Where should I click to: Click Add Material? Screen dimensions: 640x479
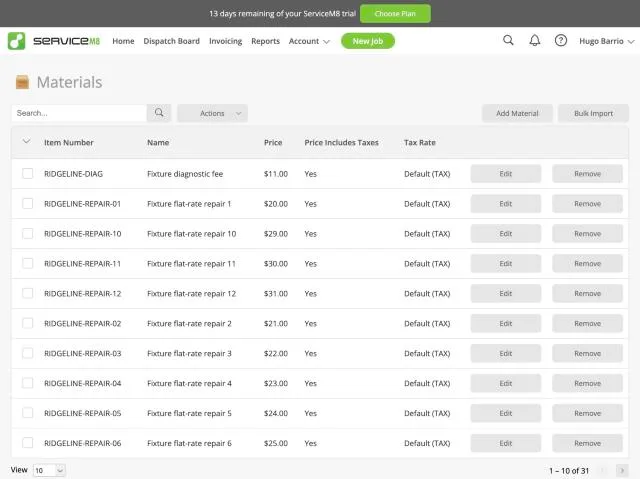tap(517, 113)
